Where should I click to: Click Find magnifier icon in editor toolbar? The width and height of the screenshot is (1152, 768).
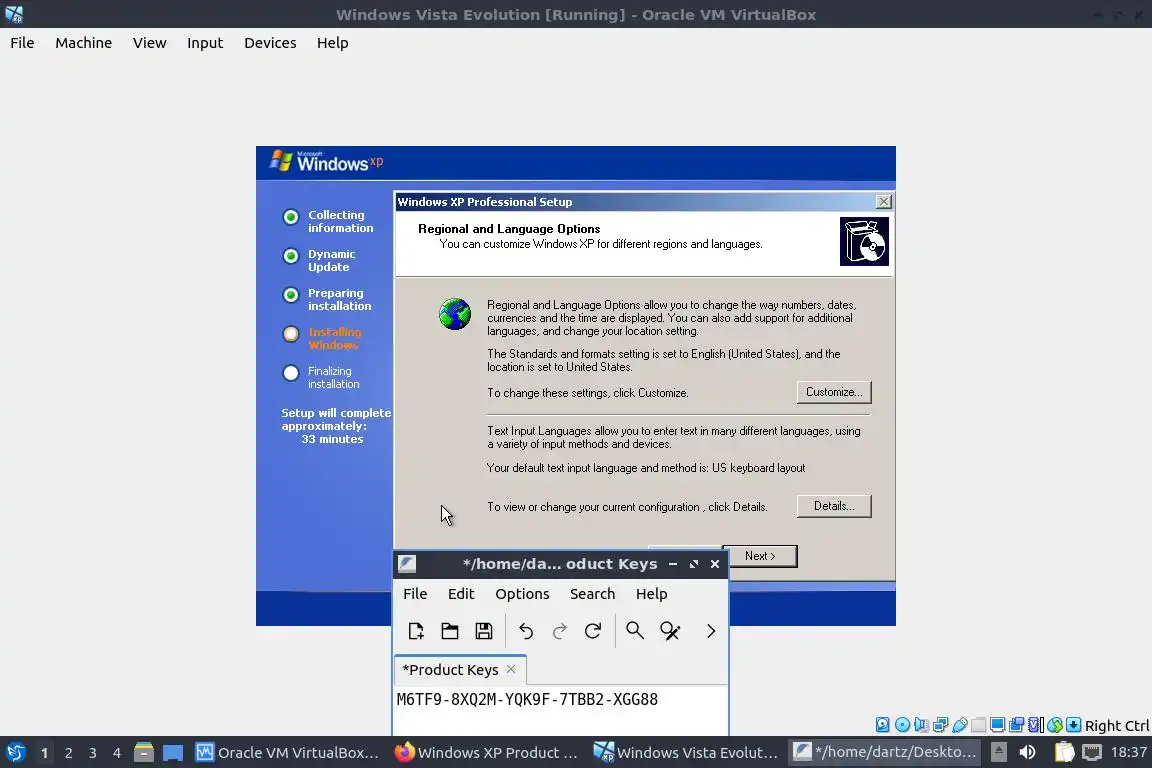click(x=635, y=631)
